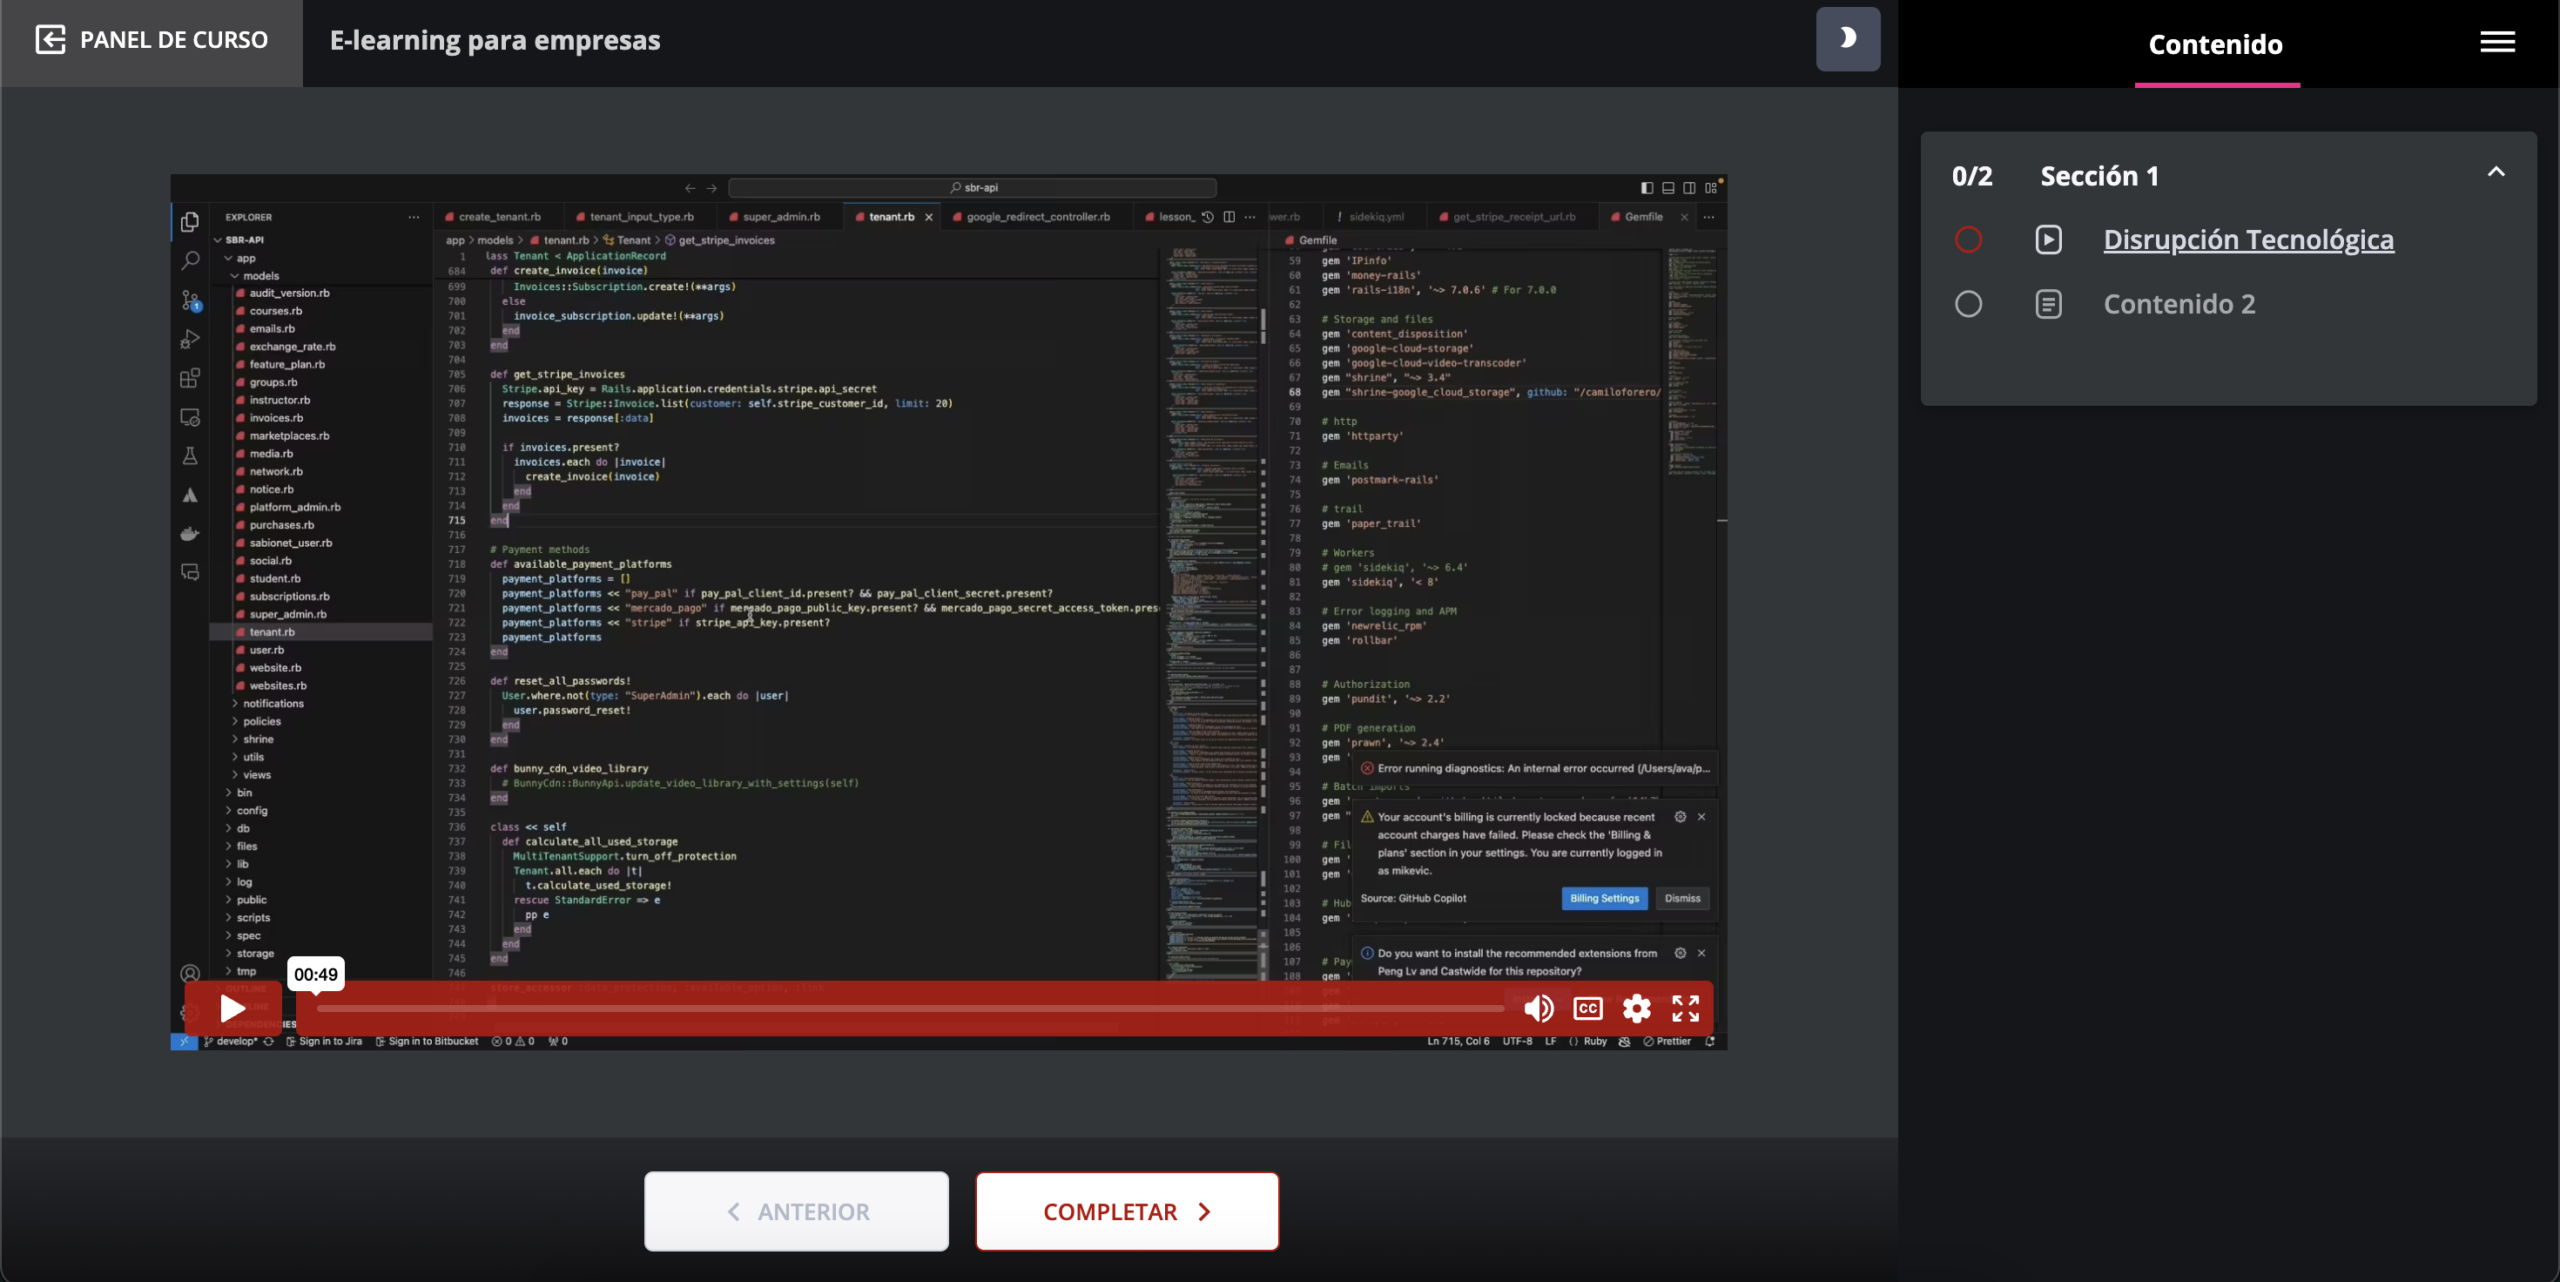Mark Contenido 2 with its completion circle

[x=1968, y=304]
